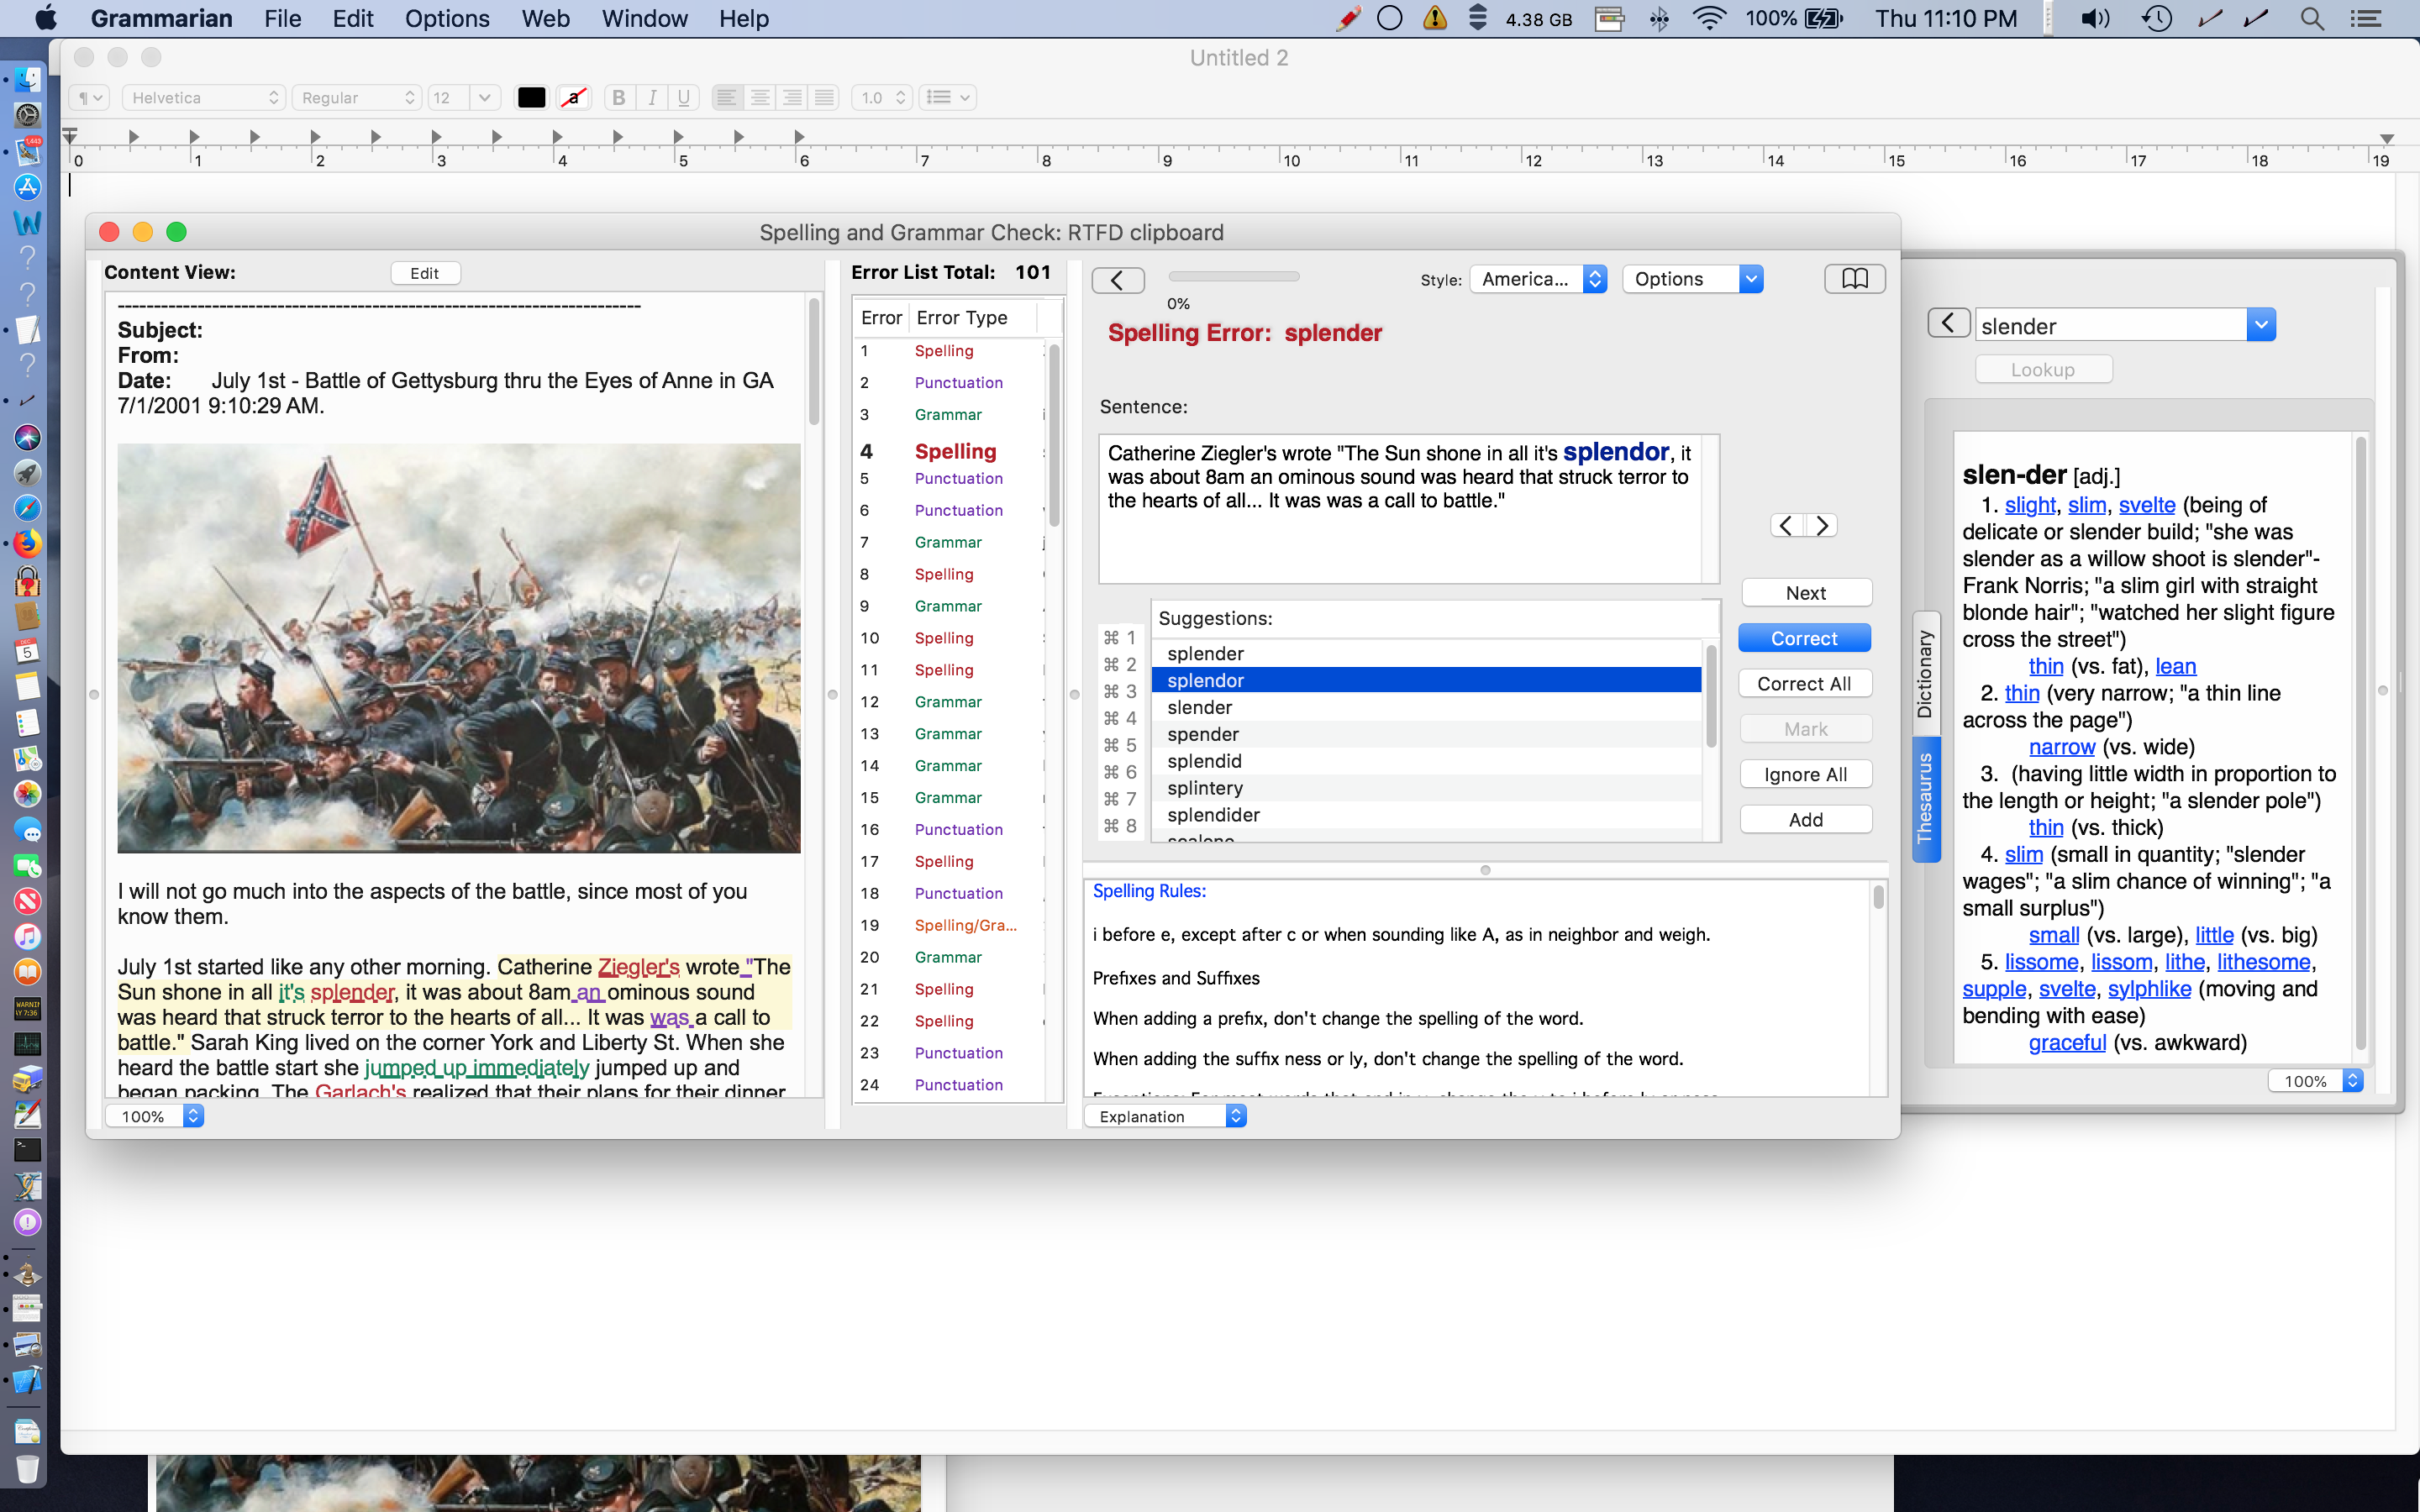Click the previous-error back arrow near the progress bar
The width and height of the screenshot is (2420, 1512).
tap(1117, 279)
